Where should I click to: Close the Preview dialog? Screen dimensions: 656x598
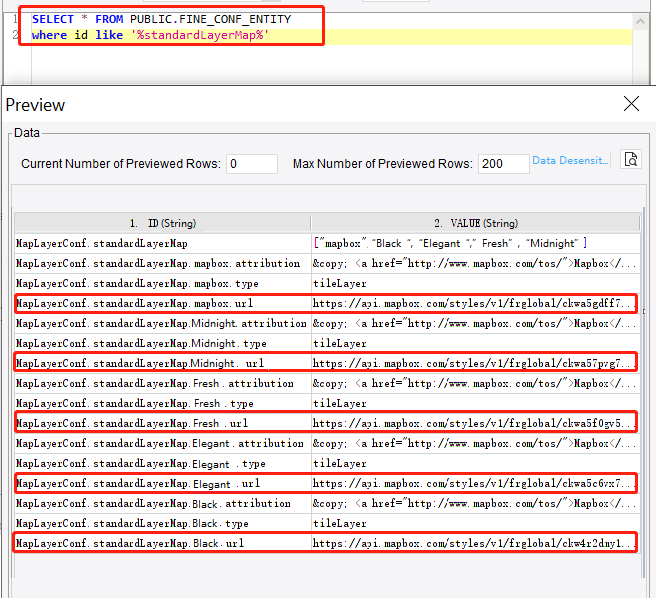(631, 104)
